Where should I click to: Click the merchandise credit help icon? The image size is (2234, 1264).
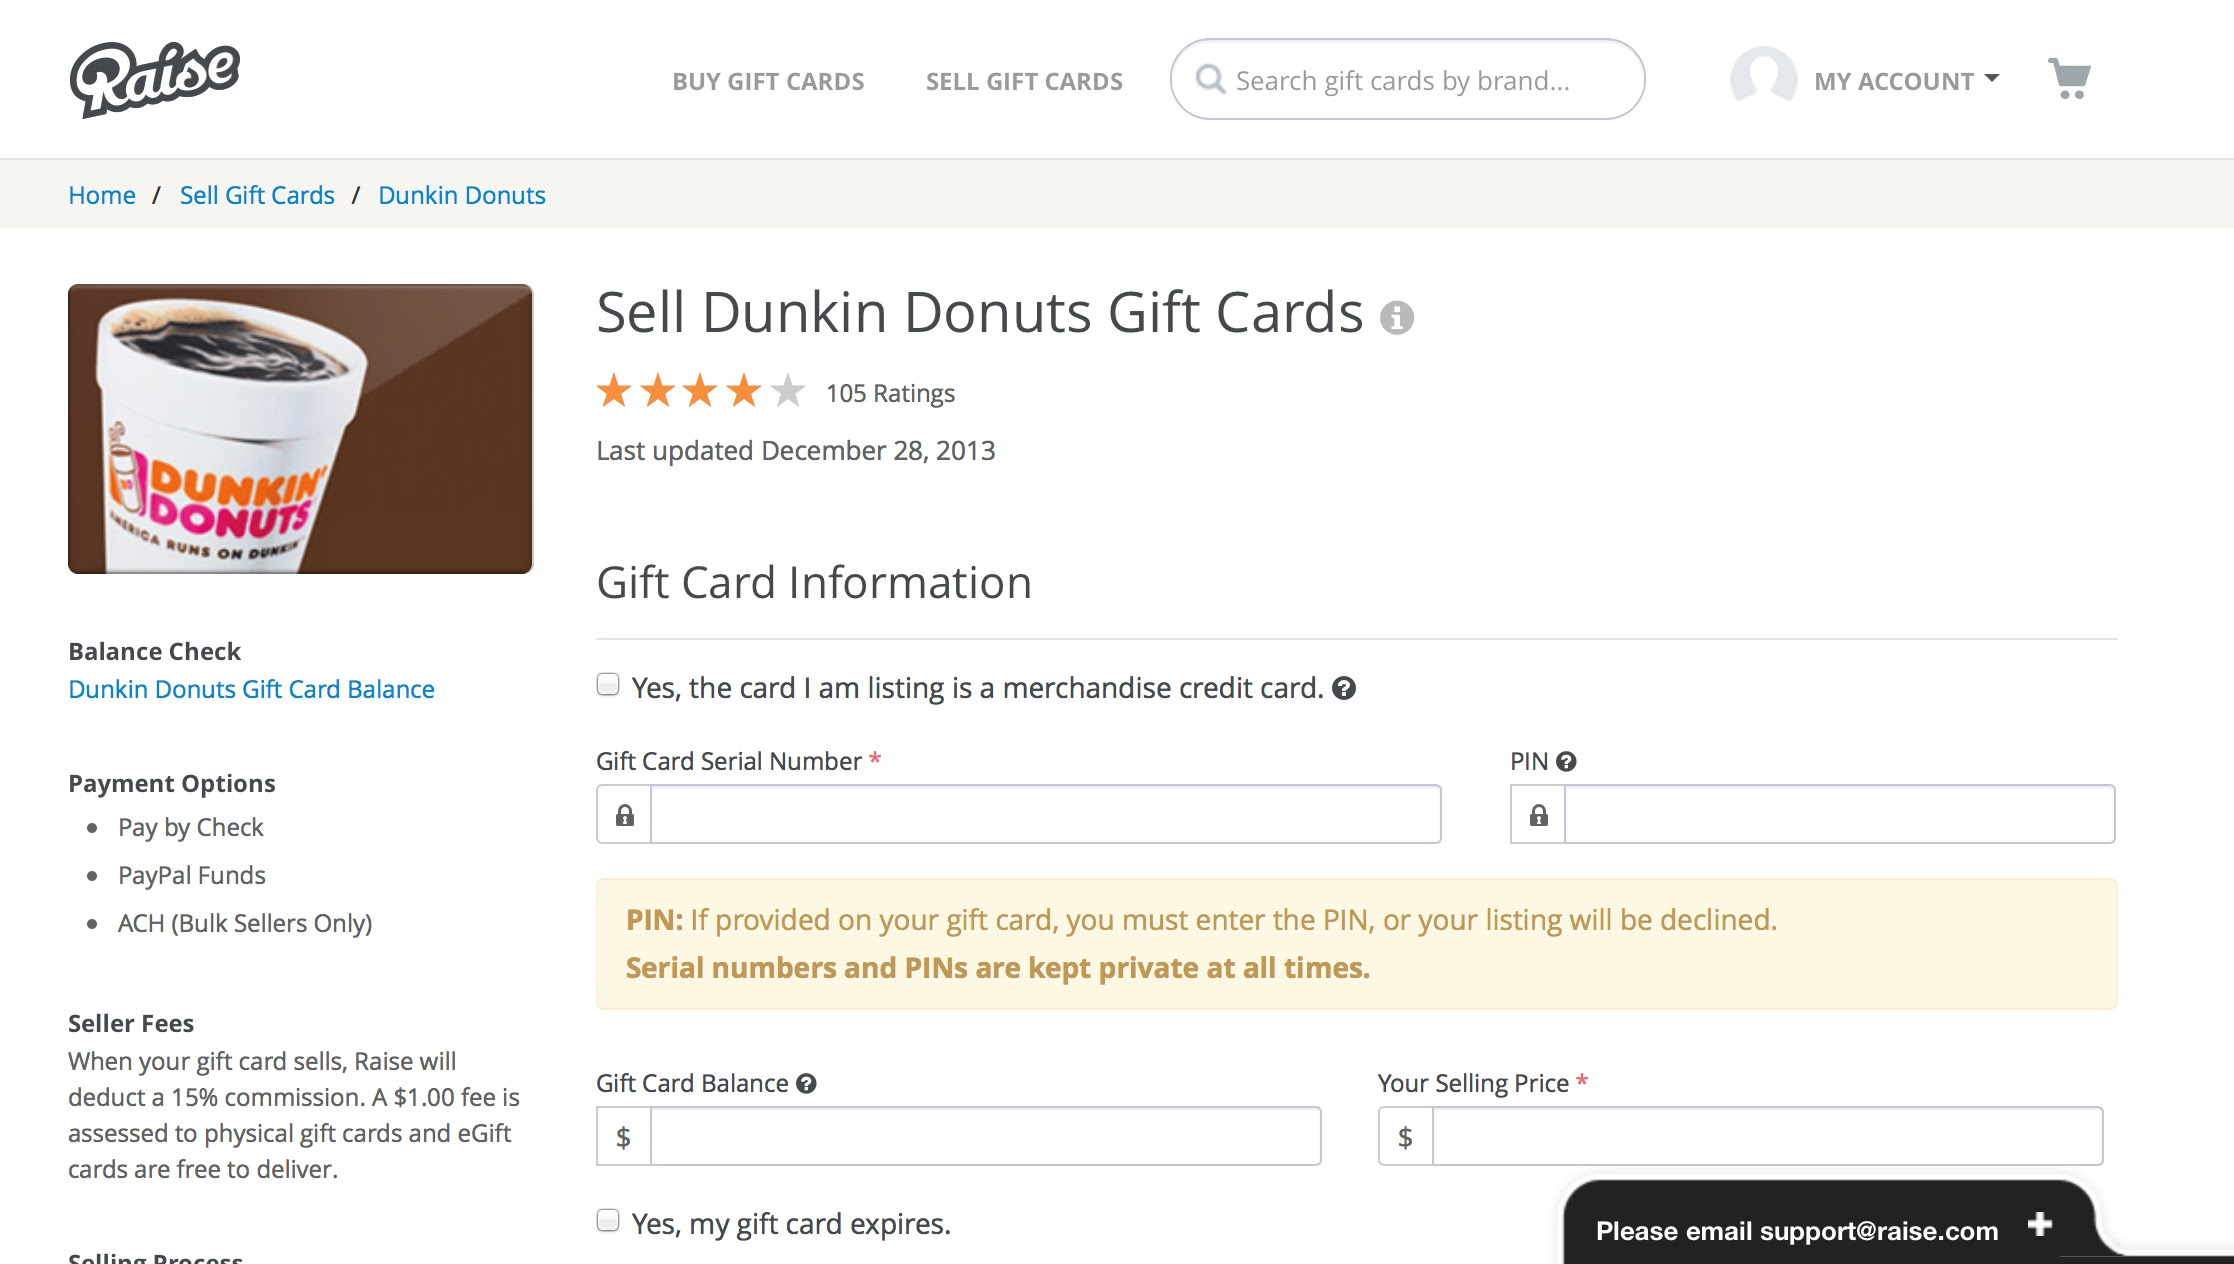click(1344, 688)
